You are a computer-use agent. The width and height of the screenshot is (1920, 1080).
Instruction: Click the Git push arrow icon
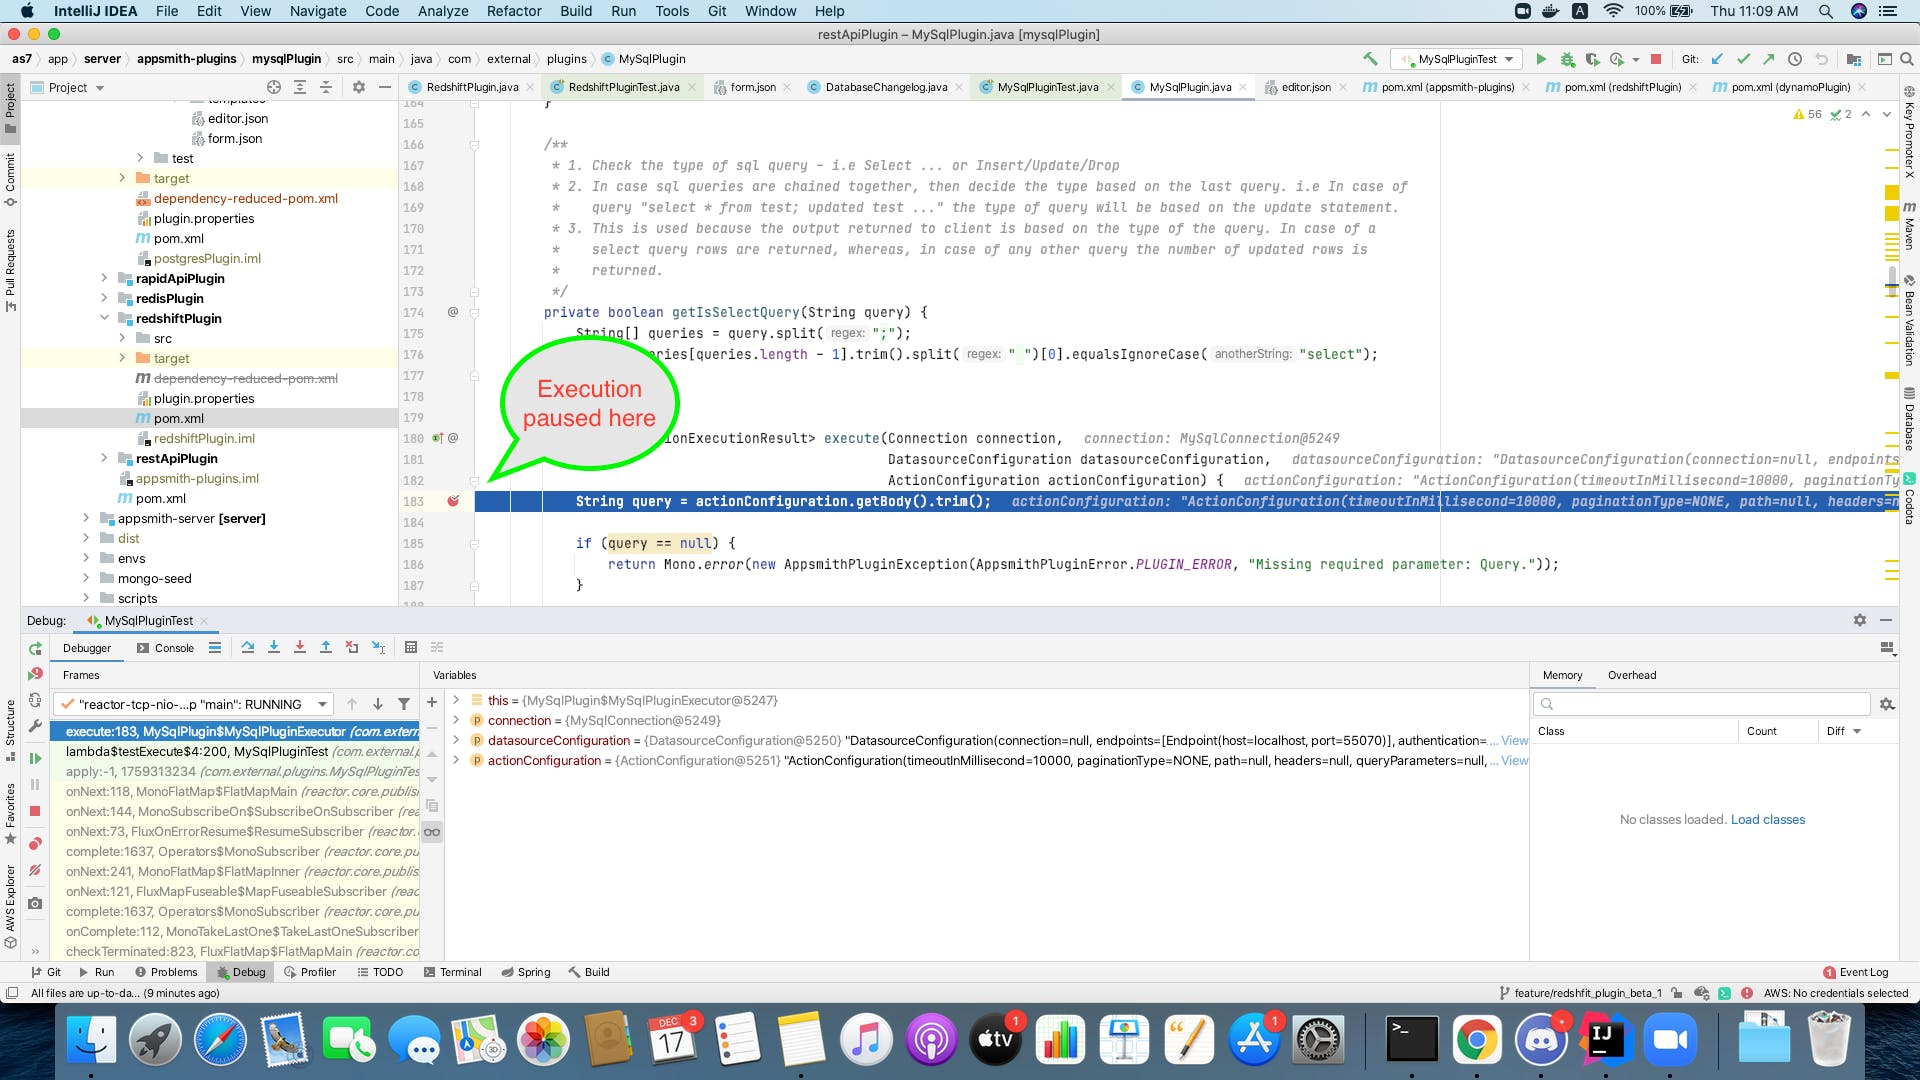click(1770, 59)
